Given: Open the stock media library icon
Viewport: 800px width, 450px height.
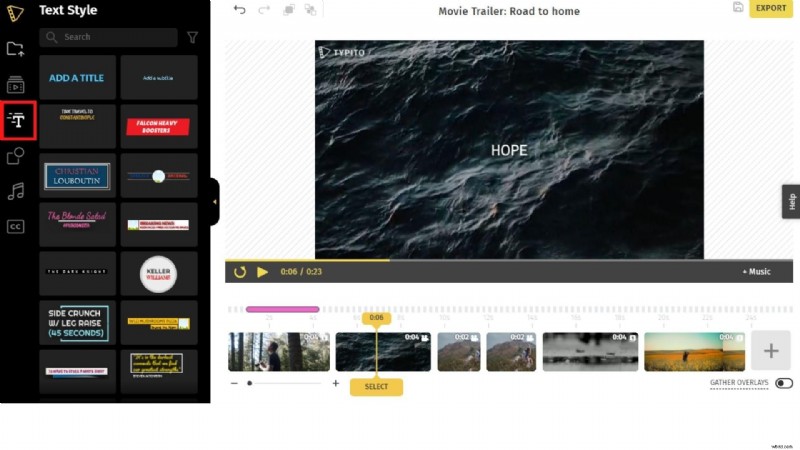Looking at the screenshot, I should tap(15, 85).
